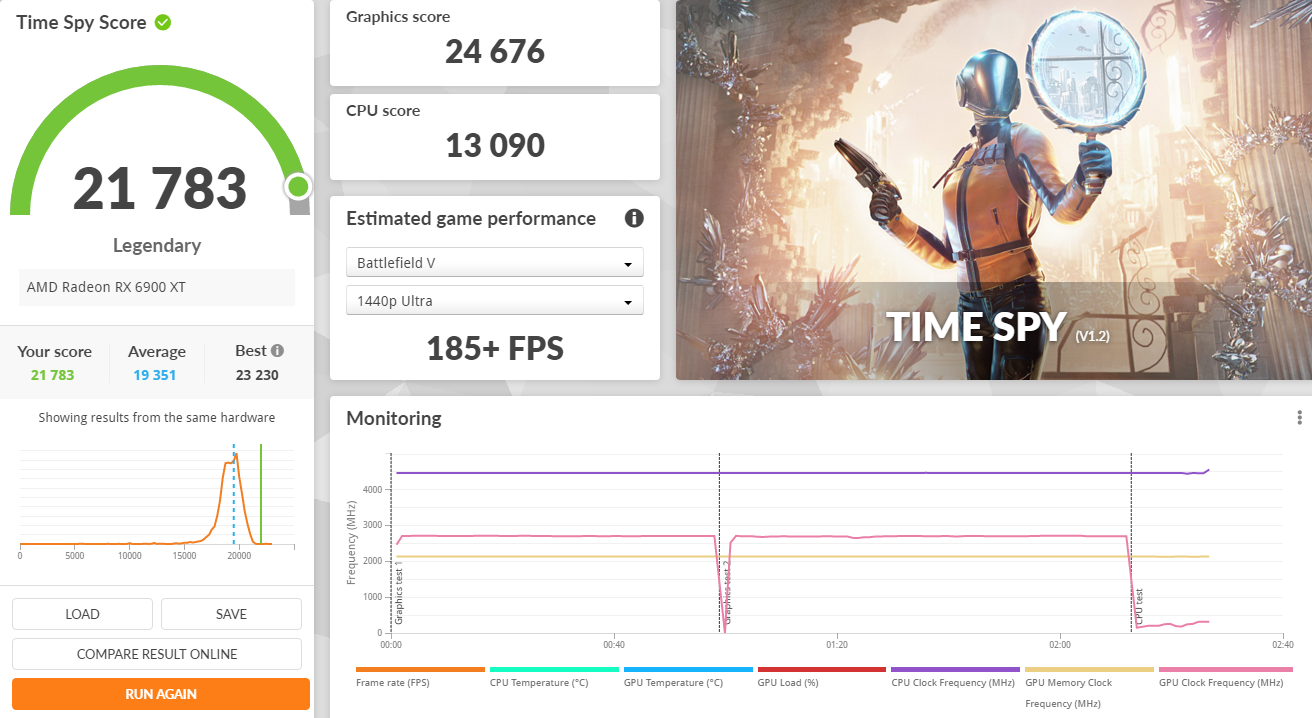The height and width of the screenshot is (718, 1312).
Task: Click the info icon next to Best
Action: pyautogui.click(x=277, y=351)
